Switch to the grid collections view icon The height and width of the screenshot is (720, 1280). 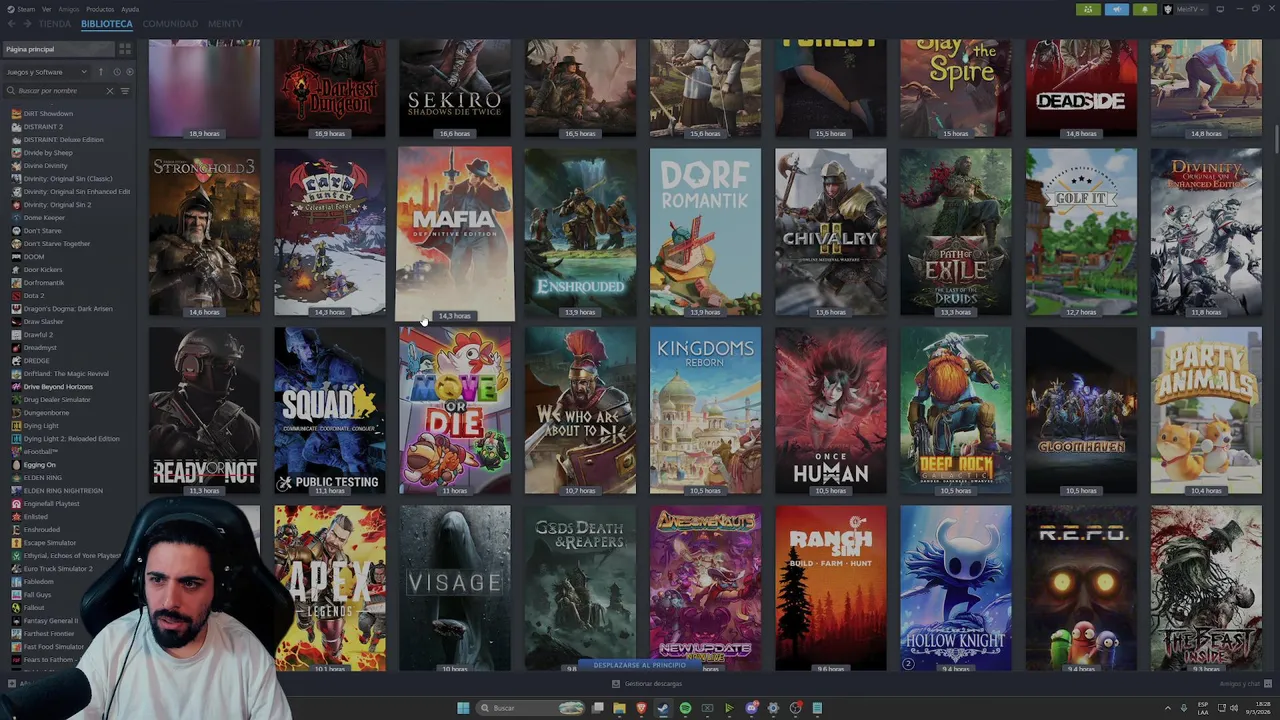coord(125,49)
